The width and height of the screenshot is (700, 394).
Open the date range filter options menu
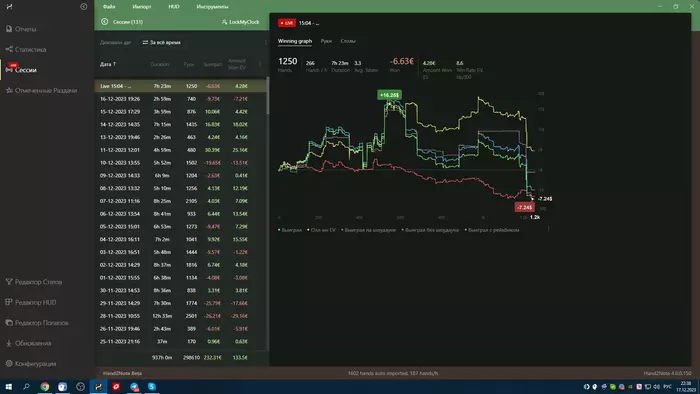tap(266, 42)
